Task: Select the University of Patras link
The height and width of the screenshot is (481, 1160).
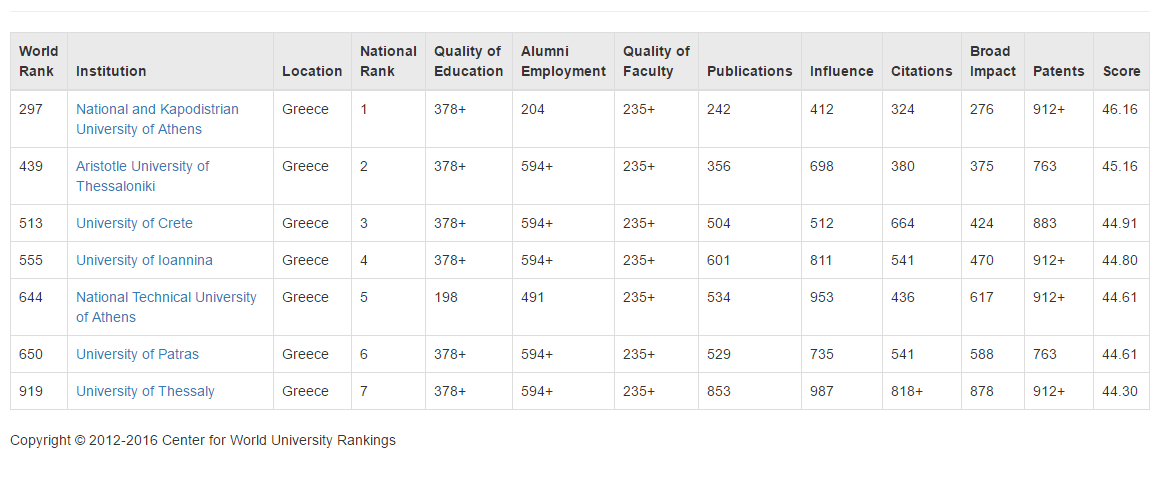Action: point(137,354)
